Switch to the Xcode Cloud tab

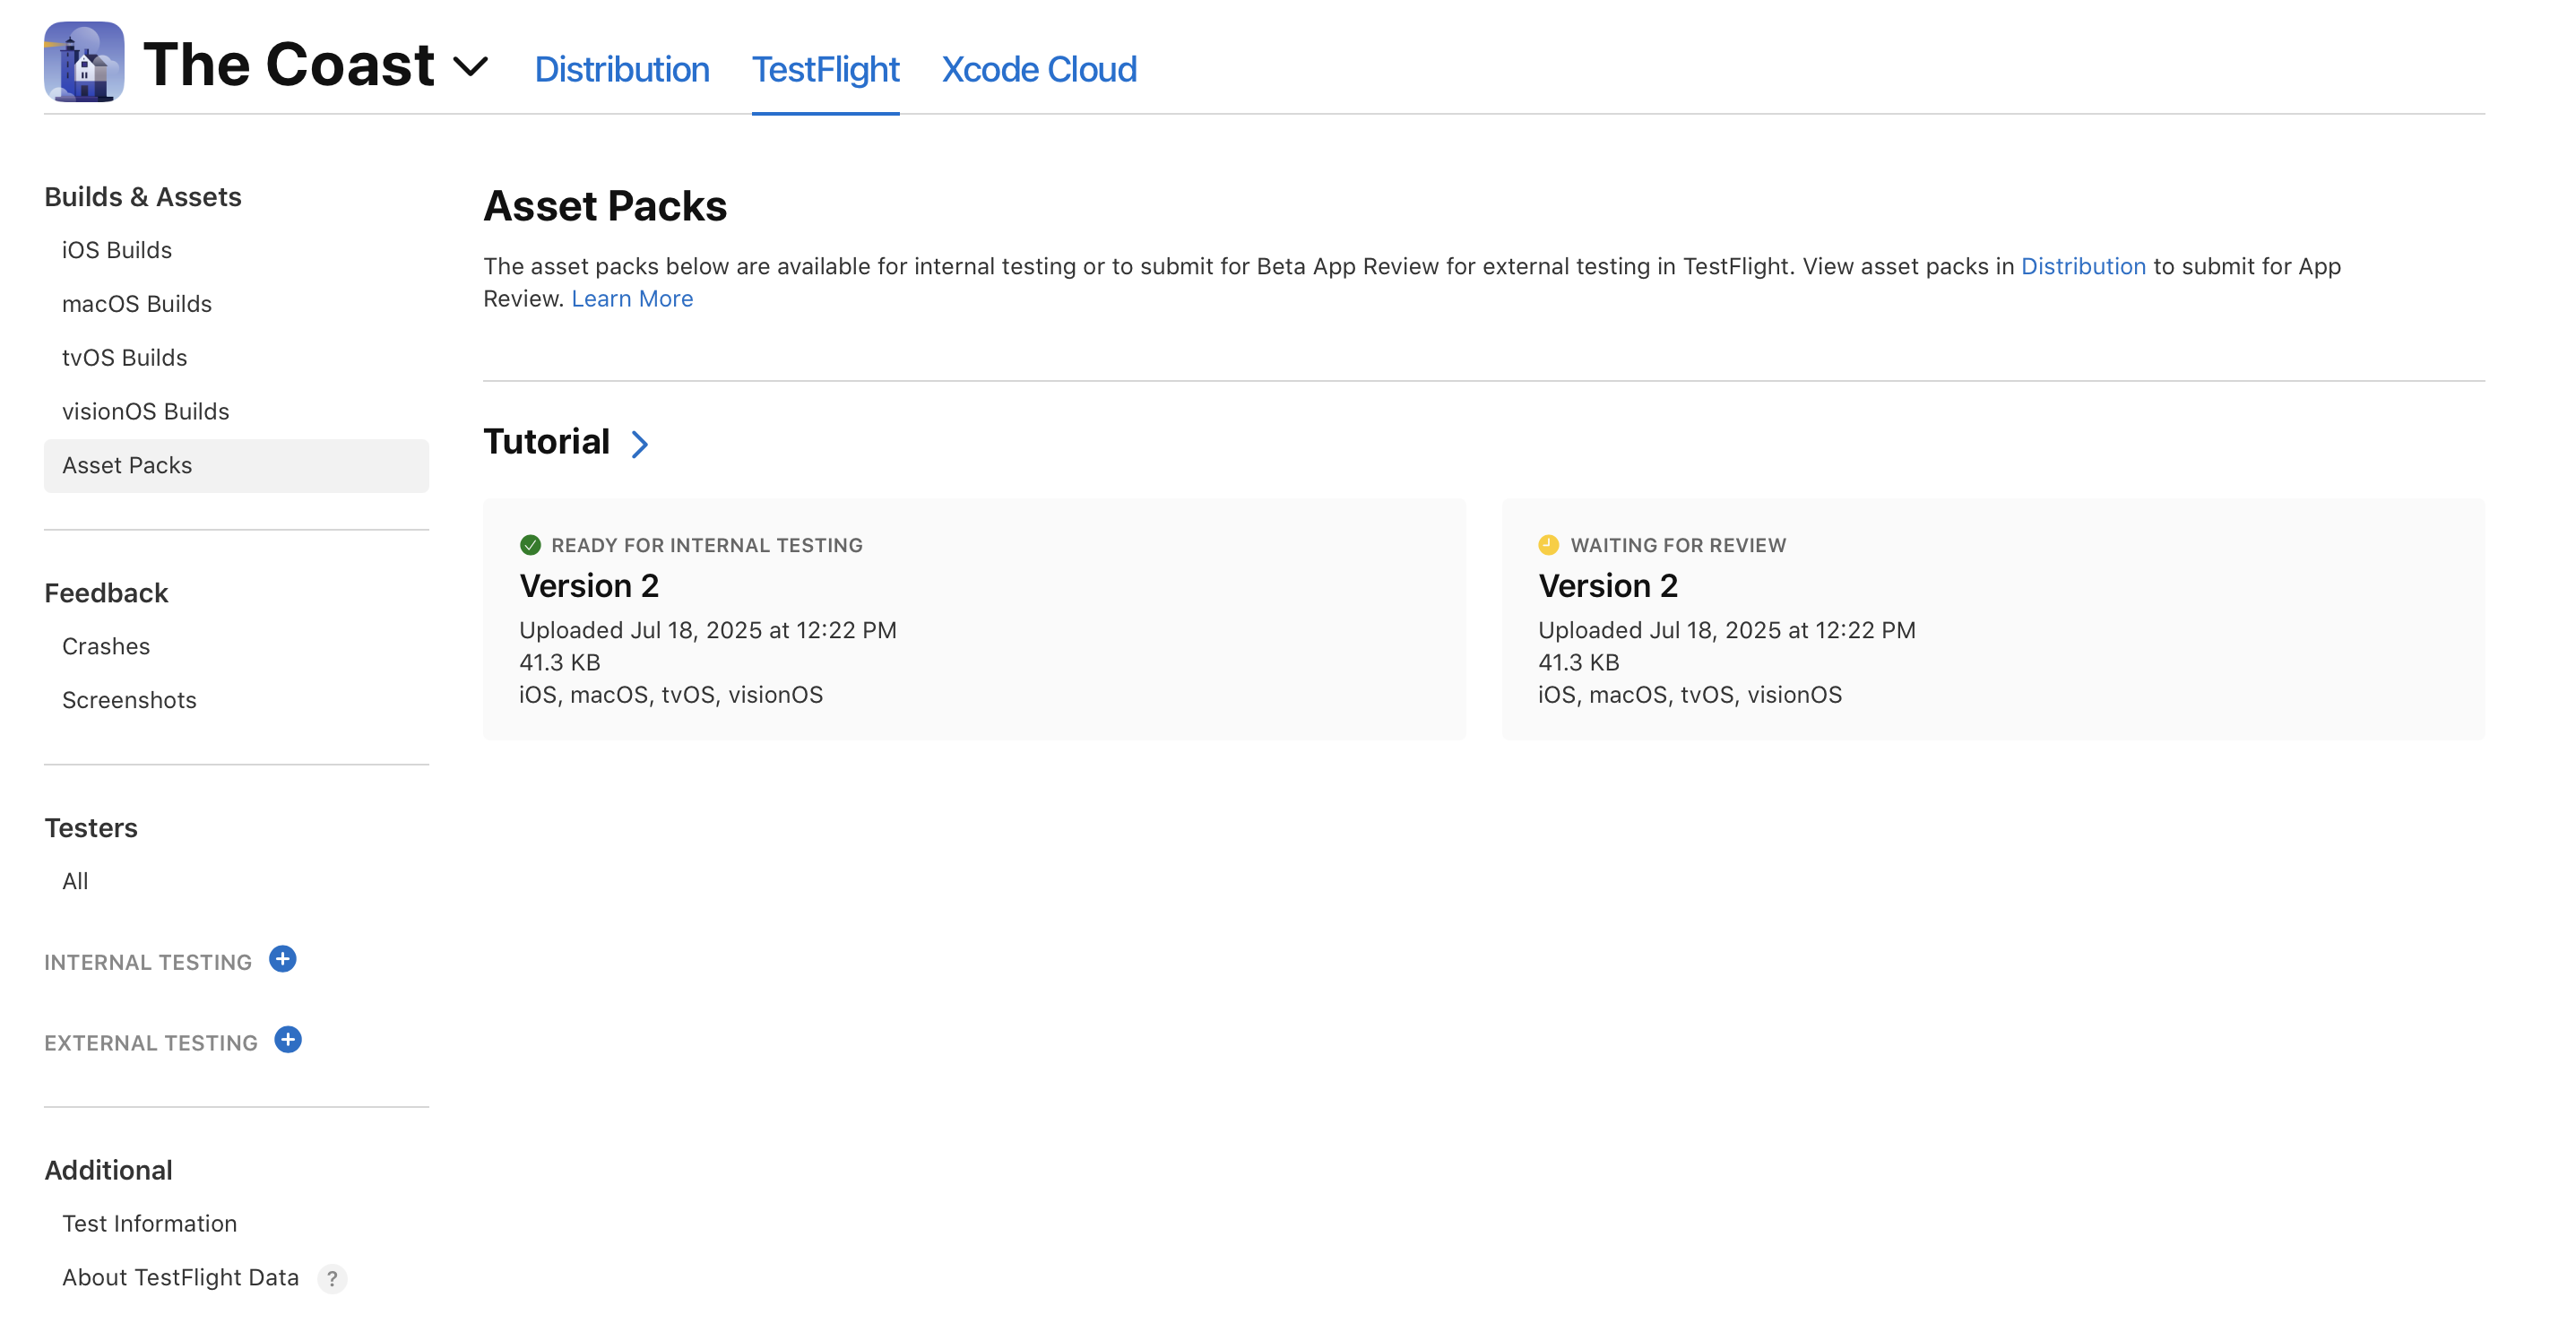[x=1039, y=69]
